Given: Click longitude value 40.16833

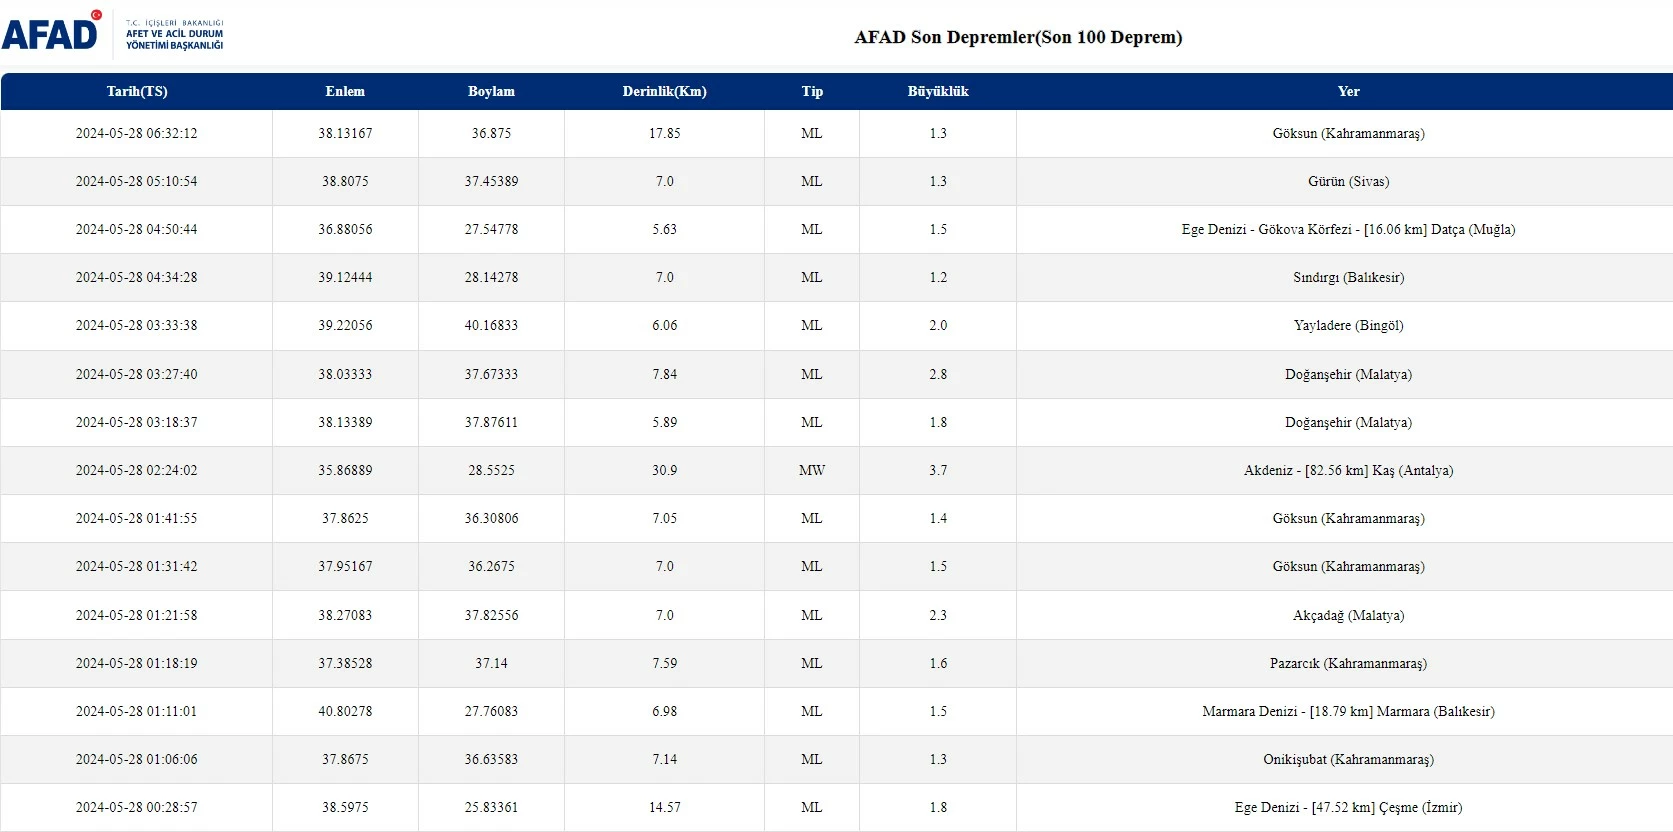Looking at the screenshot, I should click(491, 325).
